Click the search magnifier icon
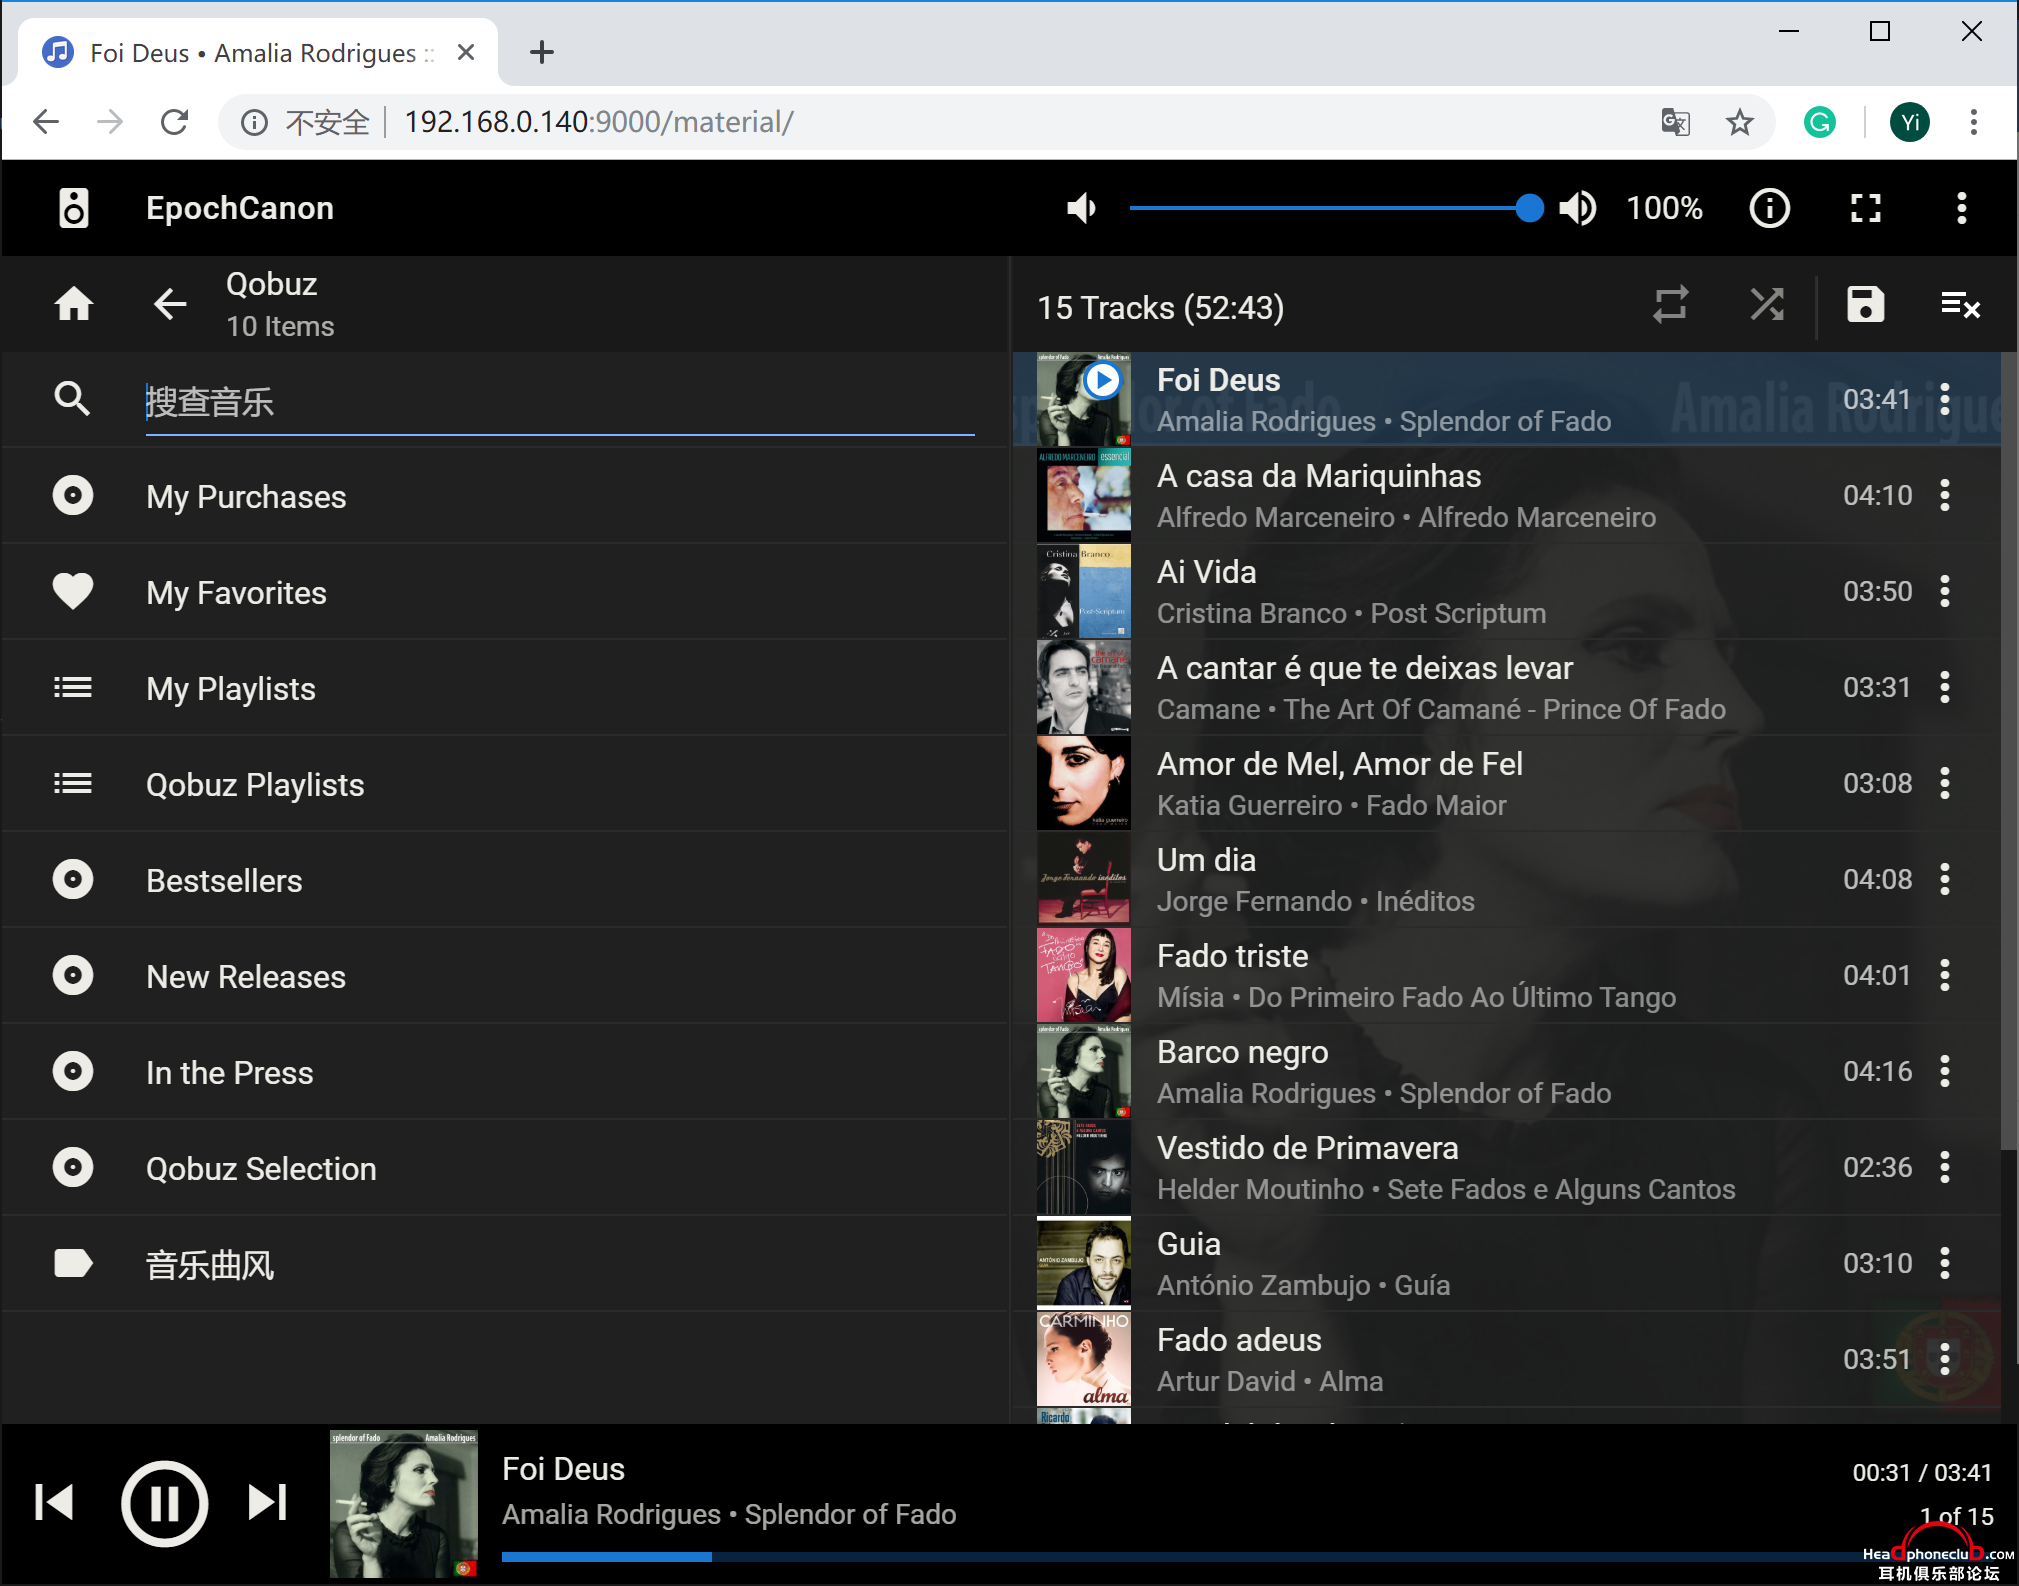 (x=72, y=399)
